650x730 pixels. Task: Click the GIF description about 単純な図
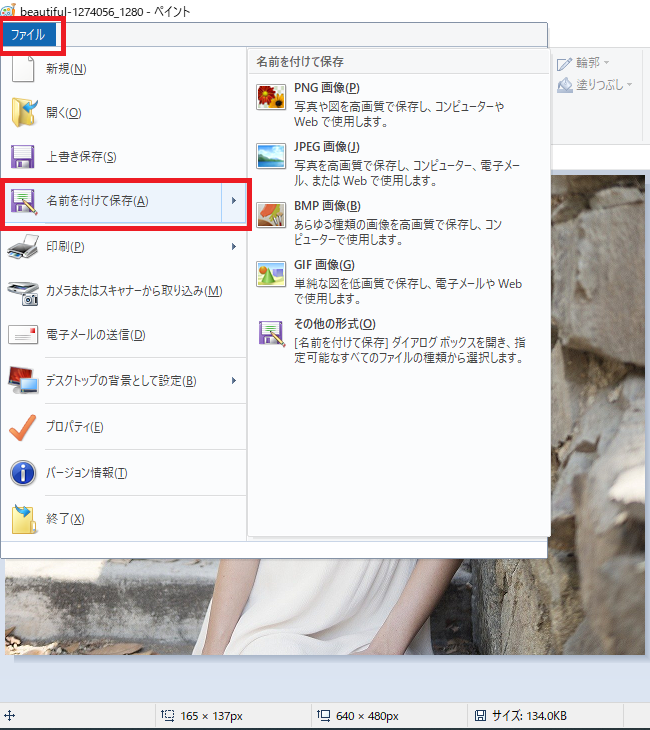408,291
